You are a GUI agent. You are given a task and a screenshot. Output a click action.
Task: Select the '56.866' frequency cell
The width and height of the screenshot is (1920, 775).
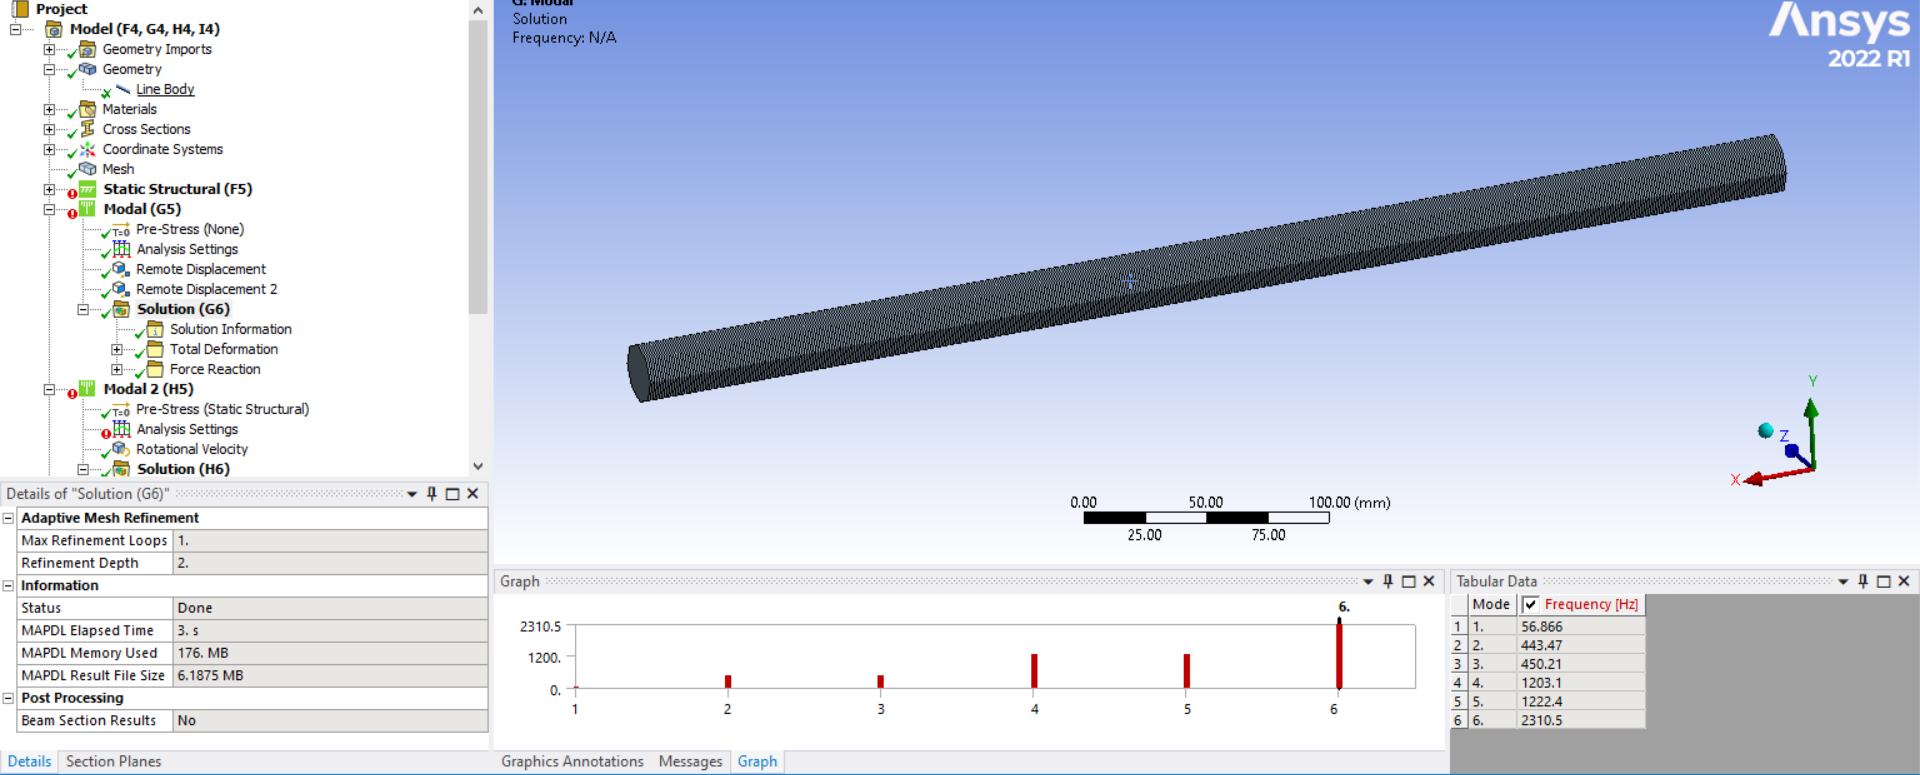pos(1580,627)
